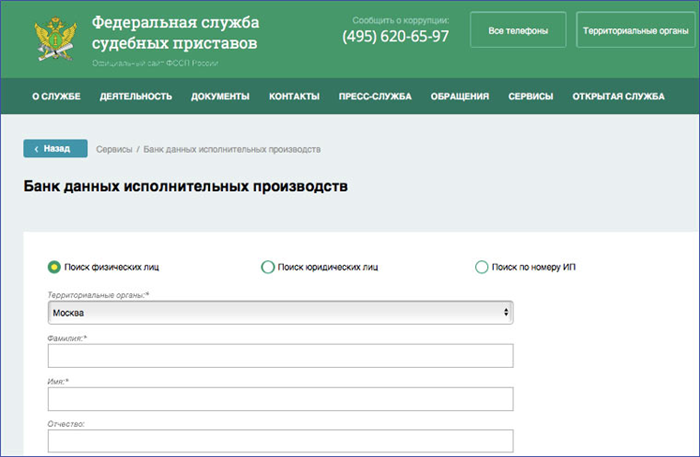Open ОБРАЩЕНИЯ in the navigation bar
The width and height of the screenshot is (700, 457).
(x=460, y=96)
